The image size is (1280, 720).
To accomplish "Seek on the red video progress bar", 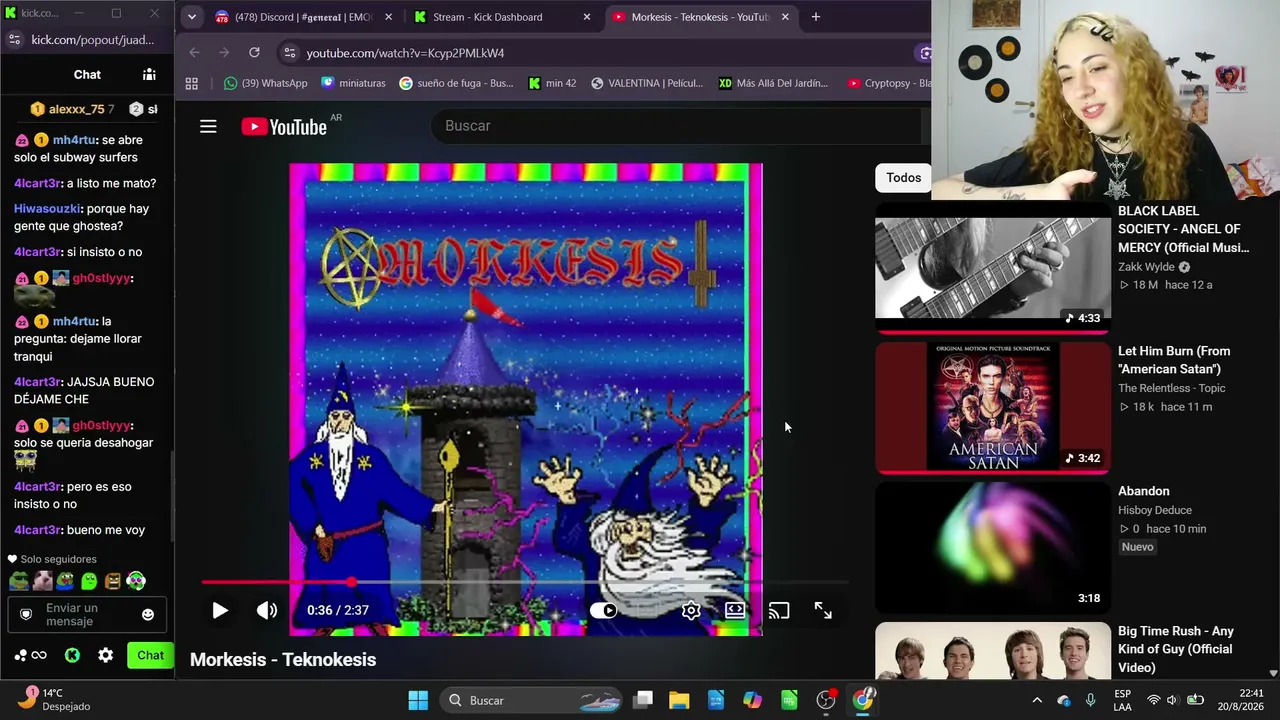I will (525, 582).
